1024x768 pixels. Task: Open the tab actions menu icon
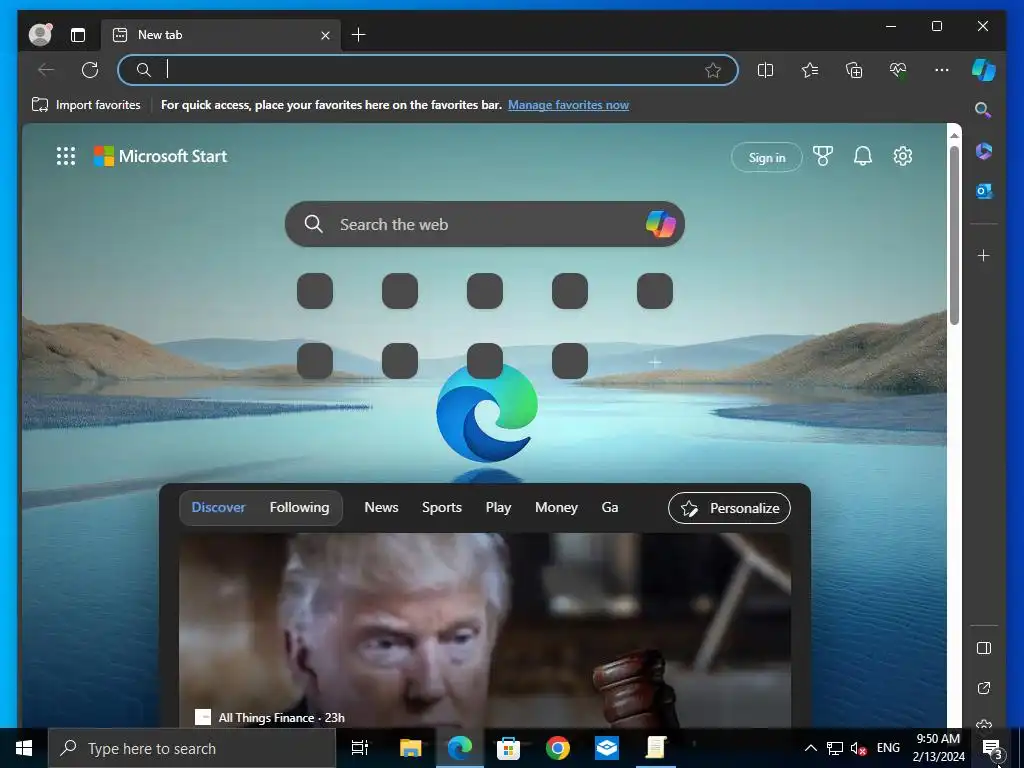pyautogui.click(x=78, y=35)
